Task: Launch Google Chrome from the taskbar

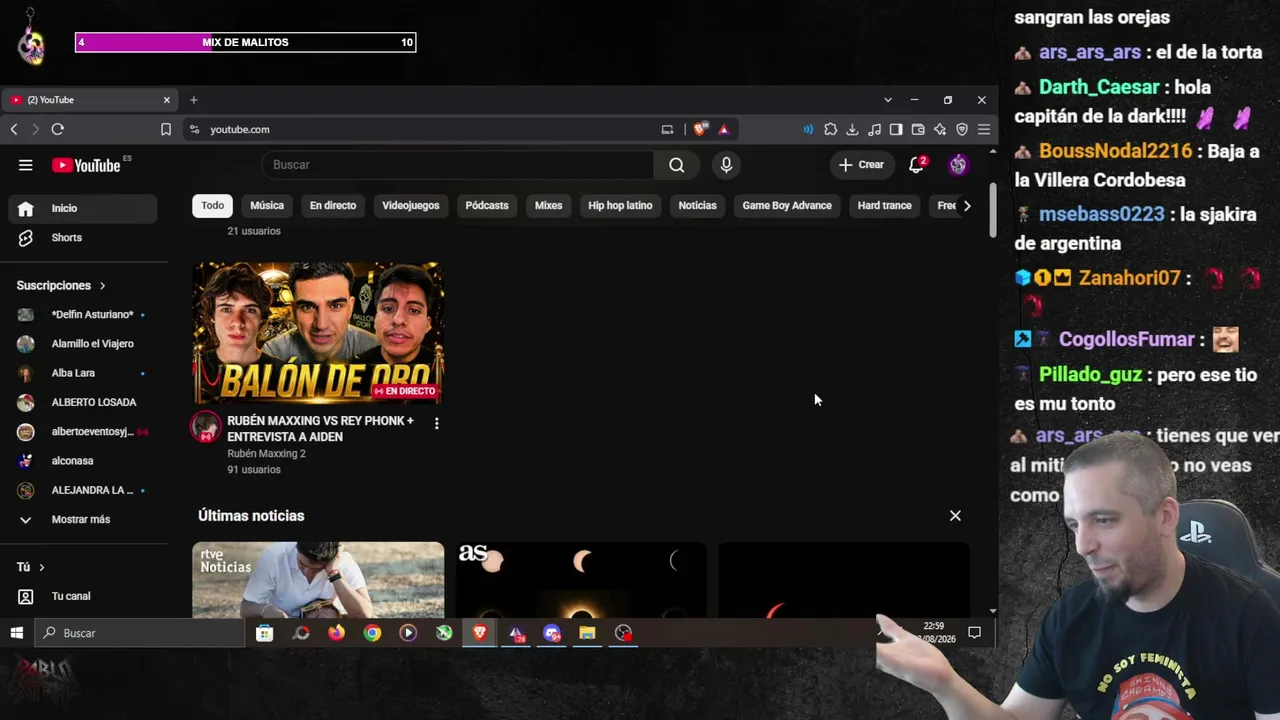Action: coord(372,633)
